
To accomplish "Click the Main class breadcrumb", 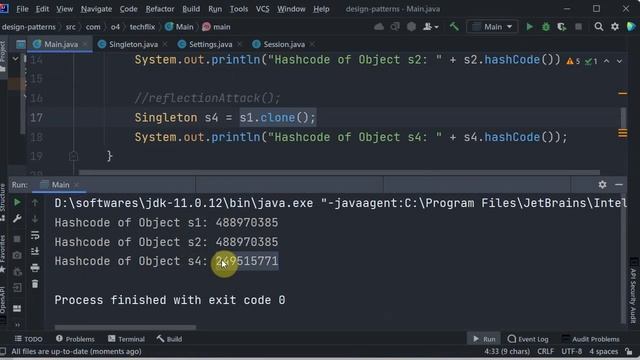I will 179,27.
